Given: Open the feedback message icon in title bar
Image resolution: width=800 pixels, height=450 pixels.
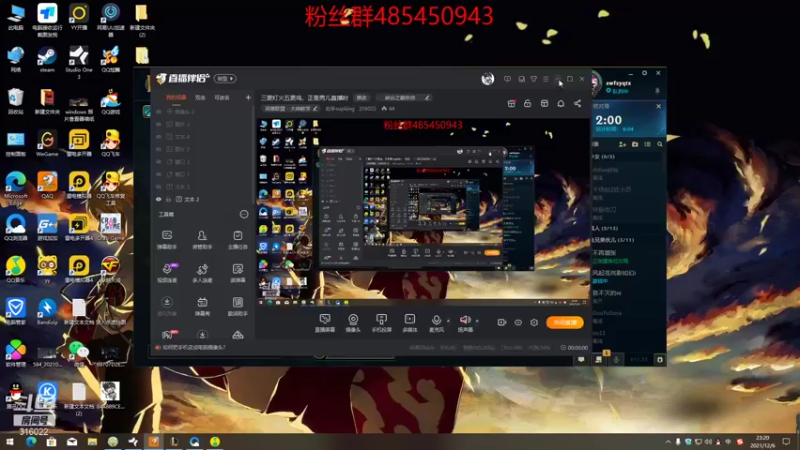Looking at the screenshot, I should tap(507, 79).
